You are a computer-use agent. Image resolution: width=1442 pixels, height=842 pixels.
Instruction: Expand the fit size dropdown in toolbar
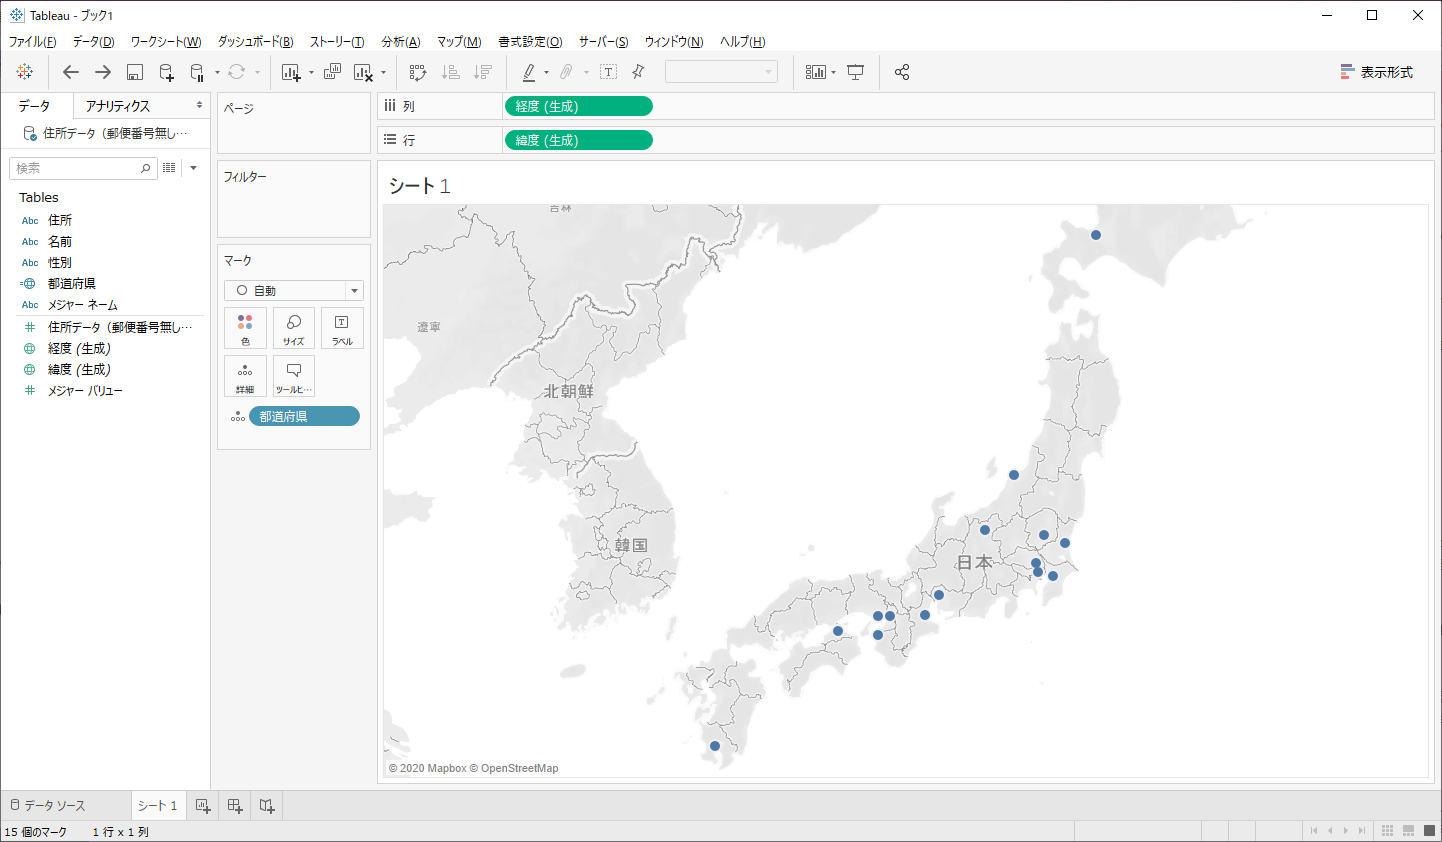pyautogui.click(x=721, y=72)
